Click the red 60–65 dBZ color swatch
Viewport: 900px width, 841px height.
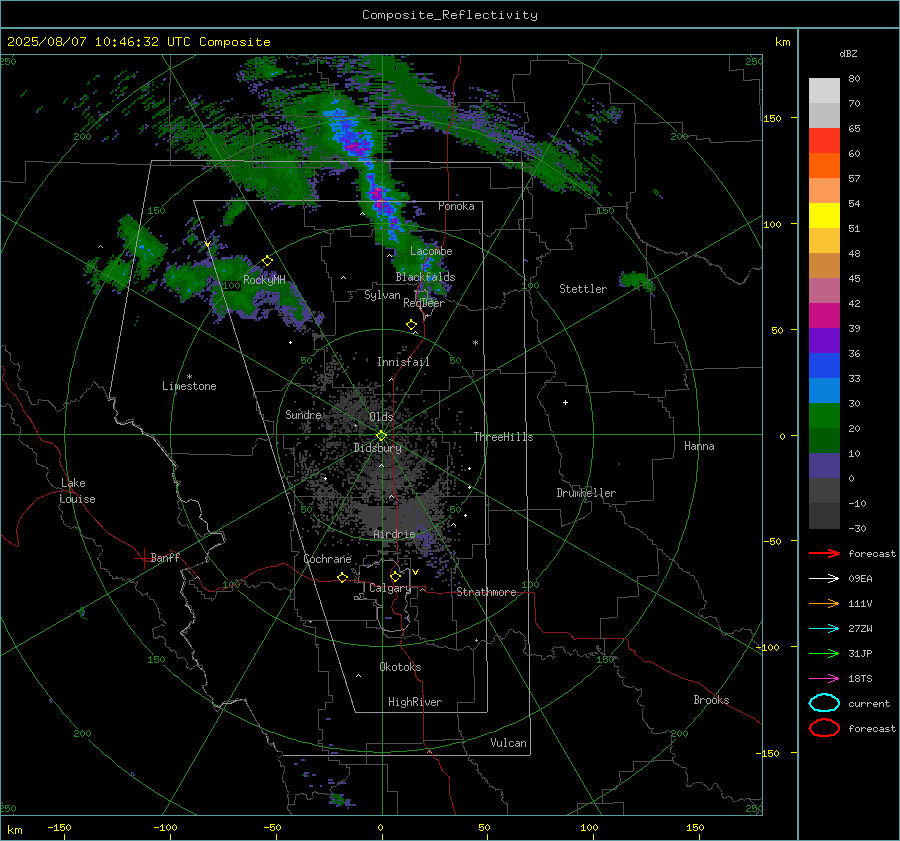824,140
